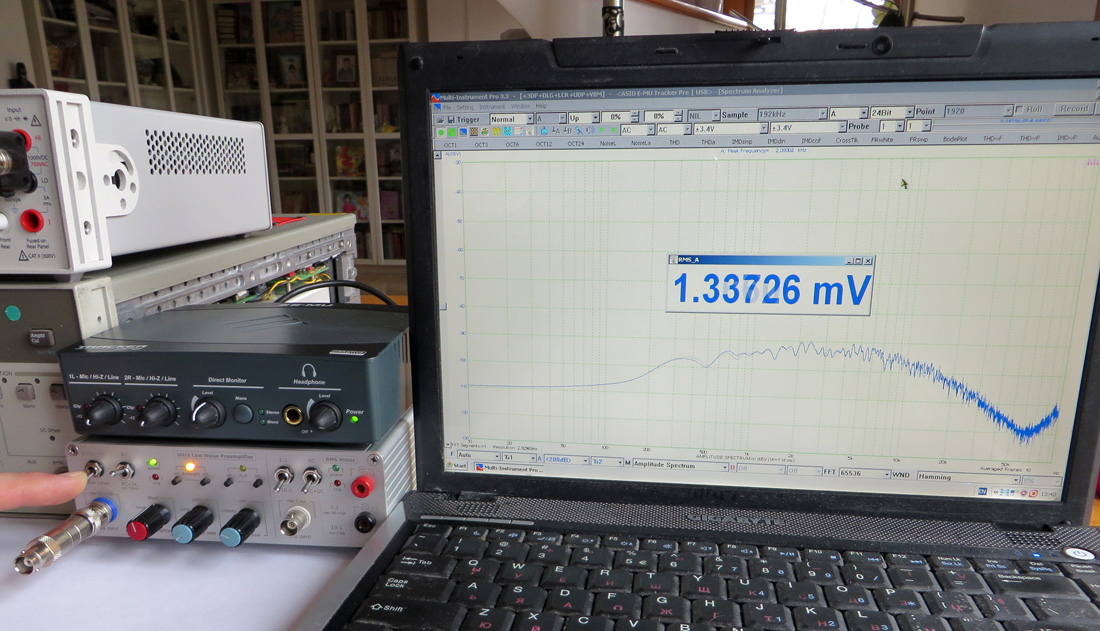Click the Record button
1100x631 pixels.
pyautogui.click(x=1074, y=109)
